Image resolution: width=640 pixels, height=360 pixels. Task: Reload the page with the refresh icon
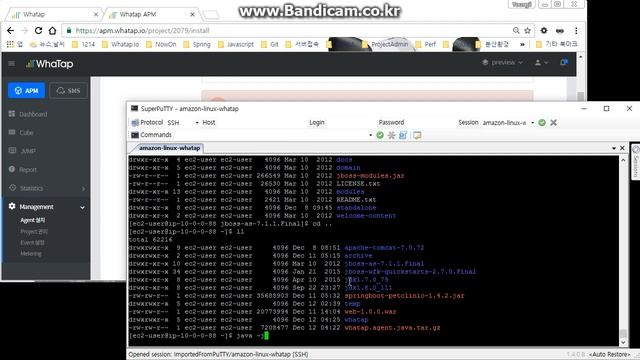coord(38,31)
